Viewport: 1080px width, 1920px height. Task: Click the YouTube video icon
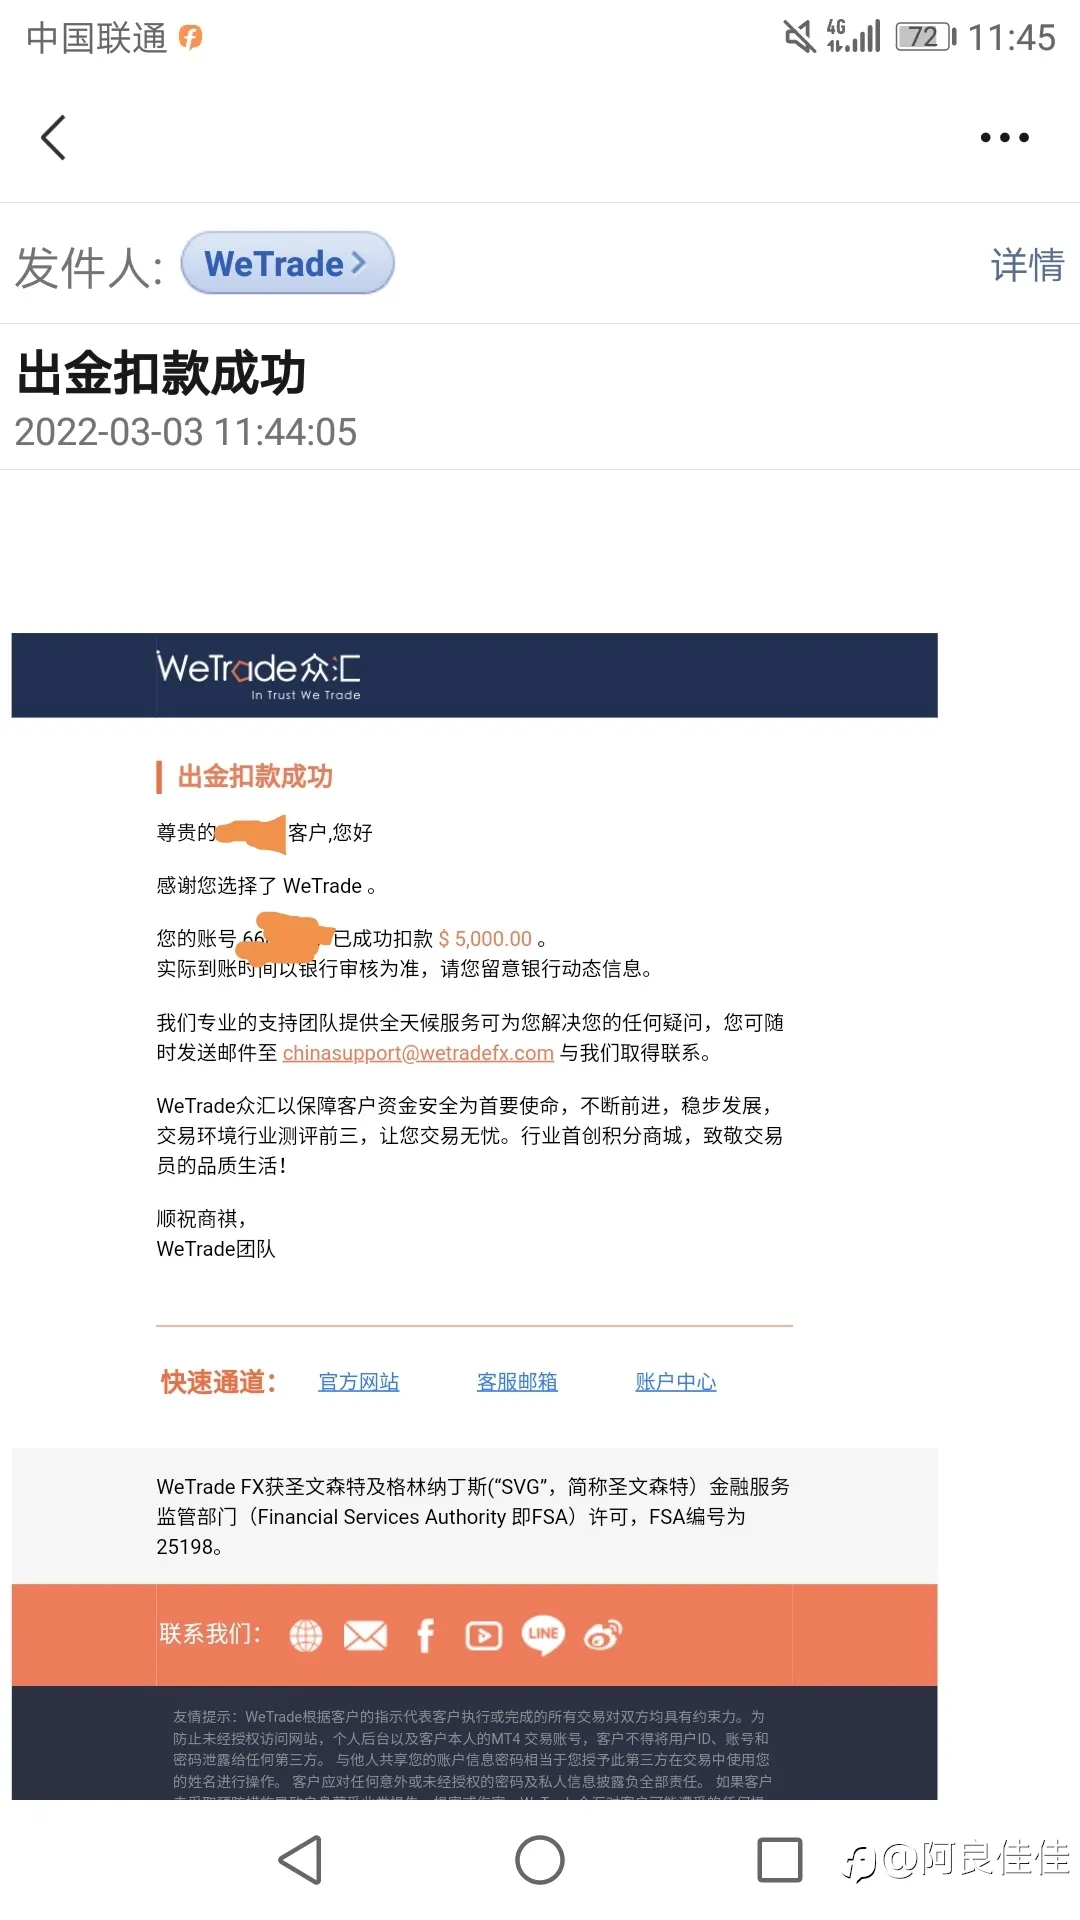484,1636
